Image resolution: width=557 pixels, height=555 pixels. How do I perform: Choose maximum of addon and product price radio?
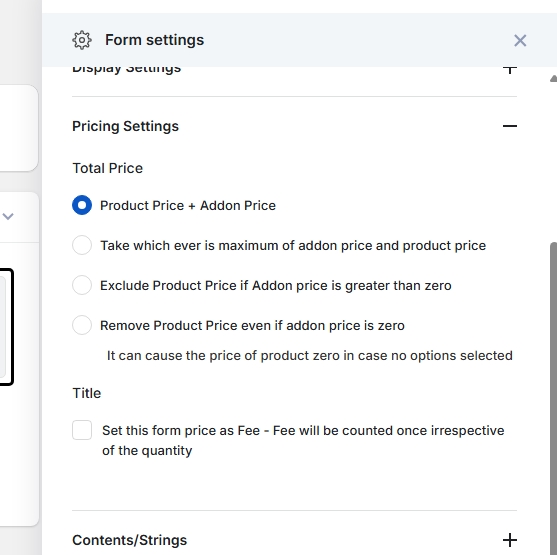82,245
